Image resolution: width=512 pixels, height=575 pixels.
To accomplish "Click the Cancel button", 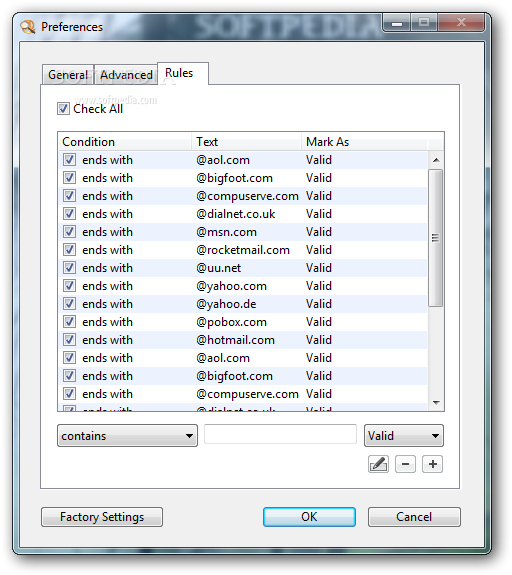I will (x=414, y=517).
